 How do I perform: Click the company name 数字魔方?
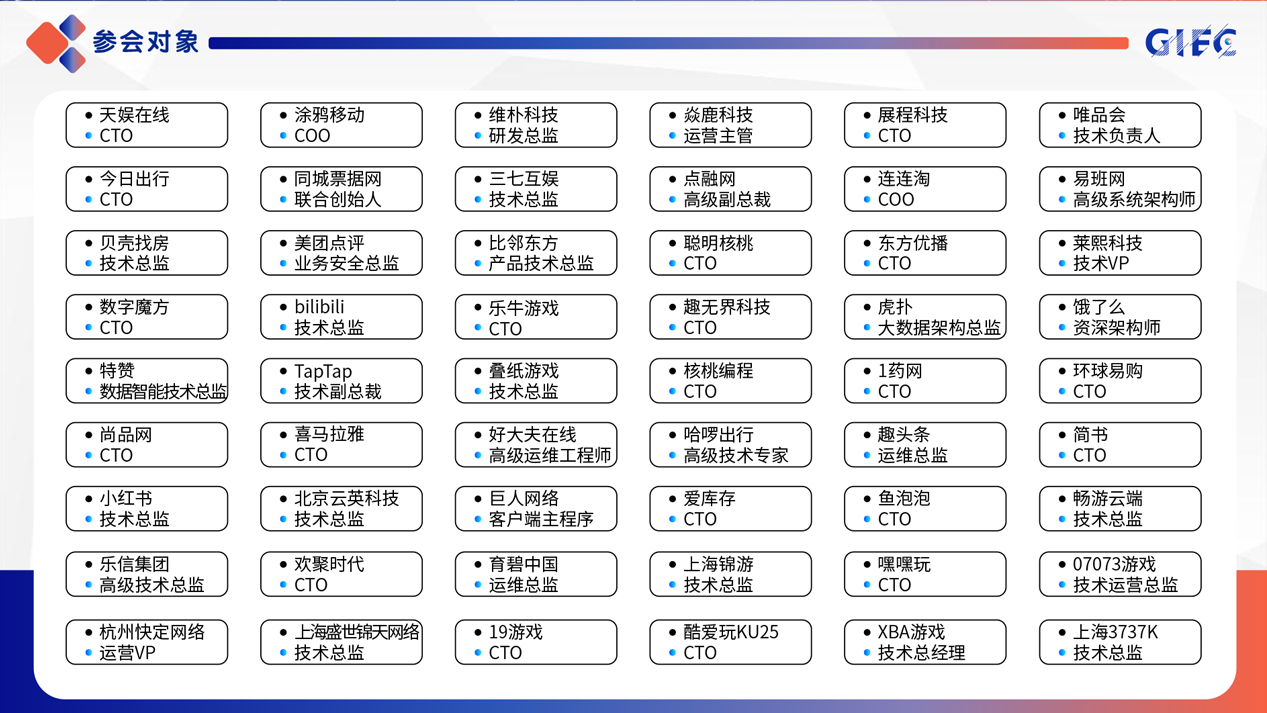[x=134, y=307]
